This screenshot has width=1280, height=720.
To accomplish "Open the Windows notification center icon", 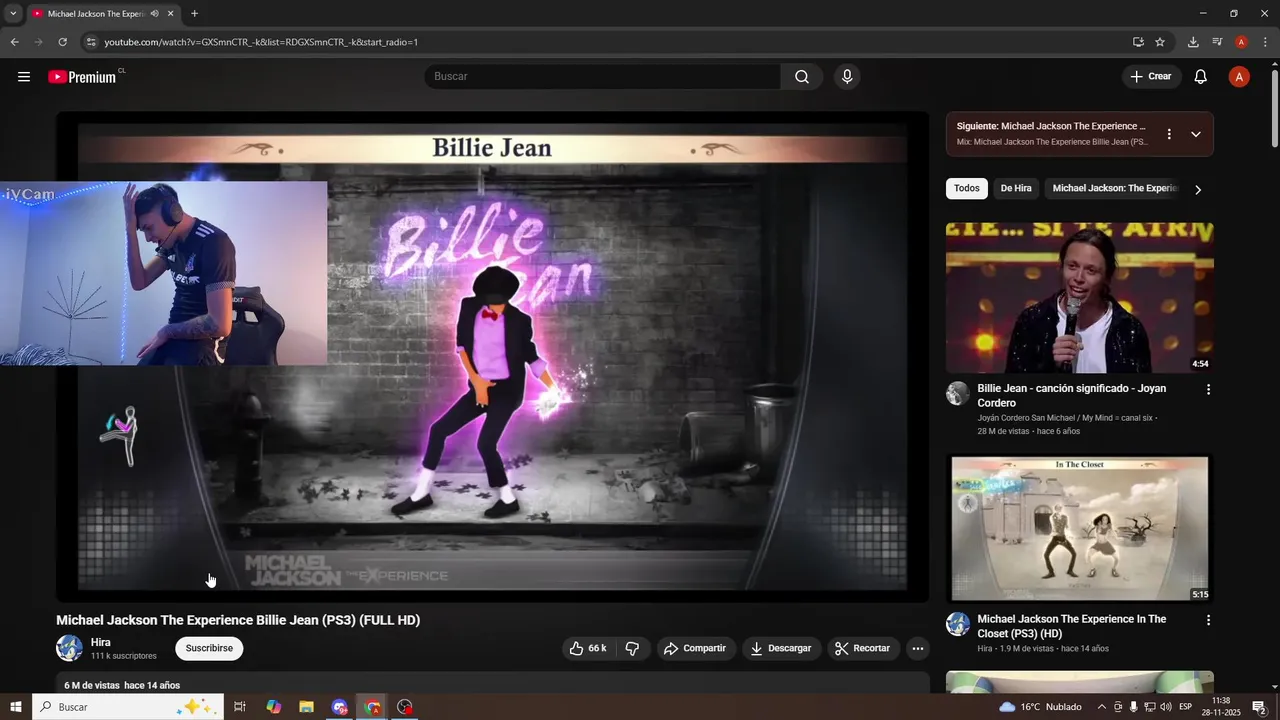I will 1260,707.
